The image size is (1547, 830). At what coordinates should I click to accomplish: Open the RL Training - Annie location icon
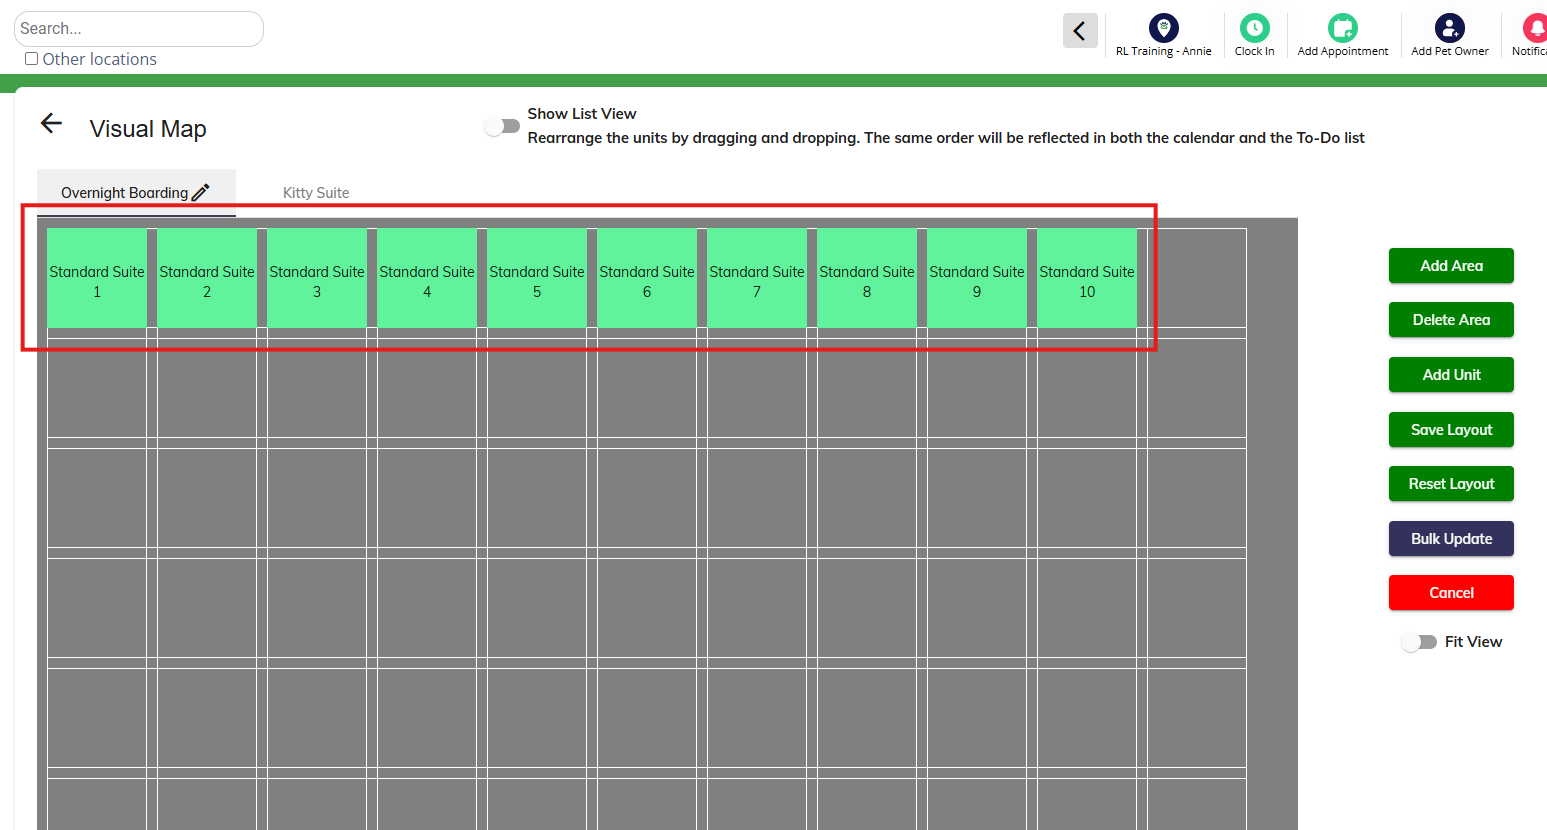tap(1163, 28)
